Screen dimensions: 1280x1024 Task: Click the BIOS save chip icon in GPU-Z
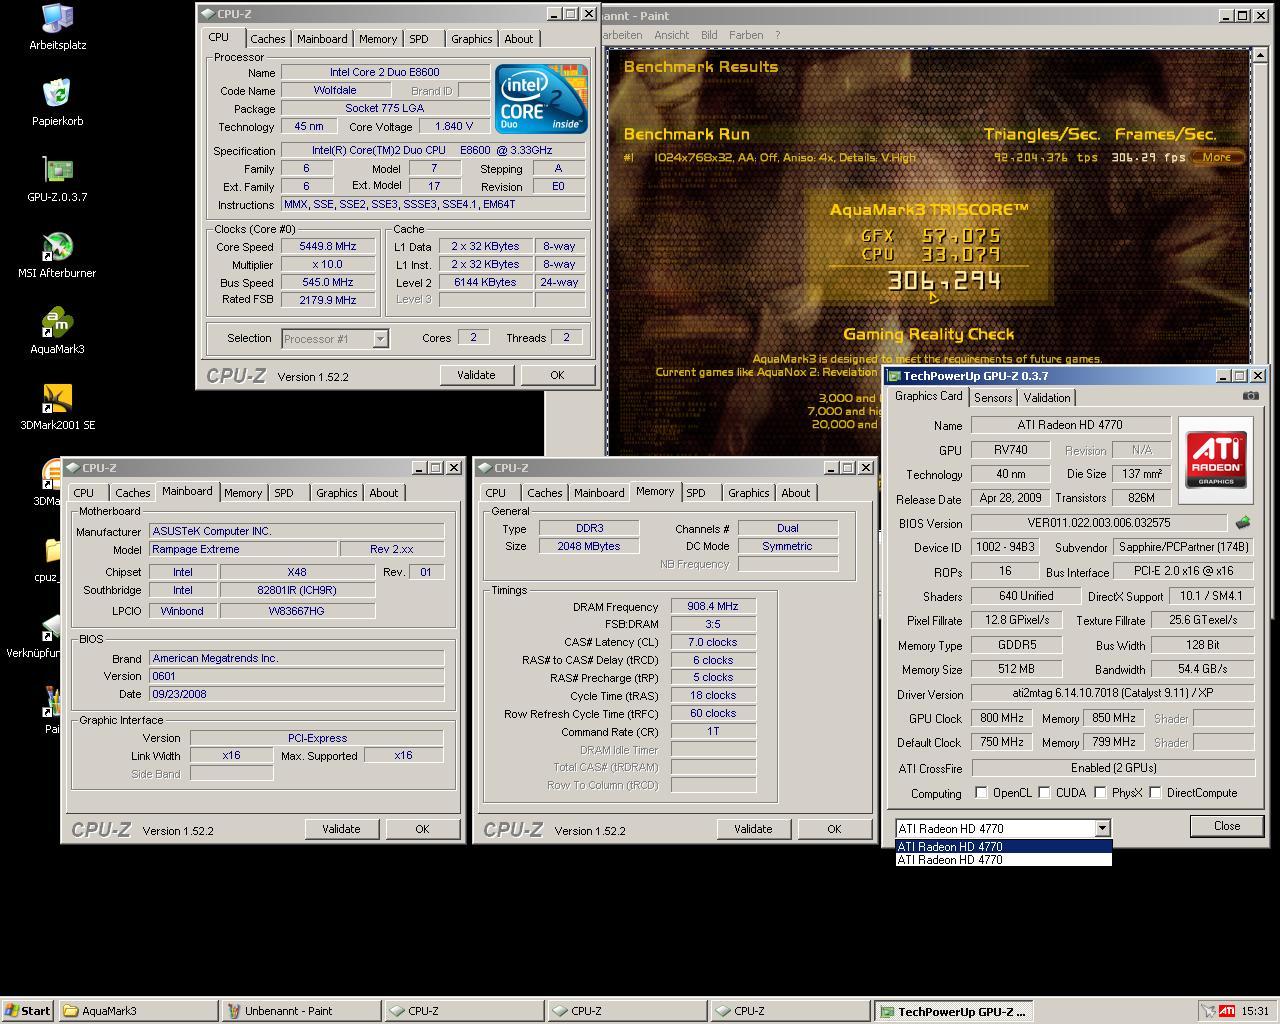tap(1243, 522)
